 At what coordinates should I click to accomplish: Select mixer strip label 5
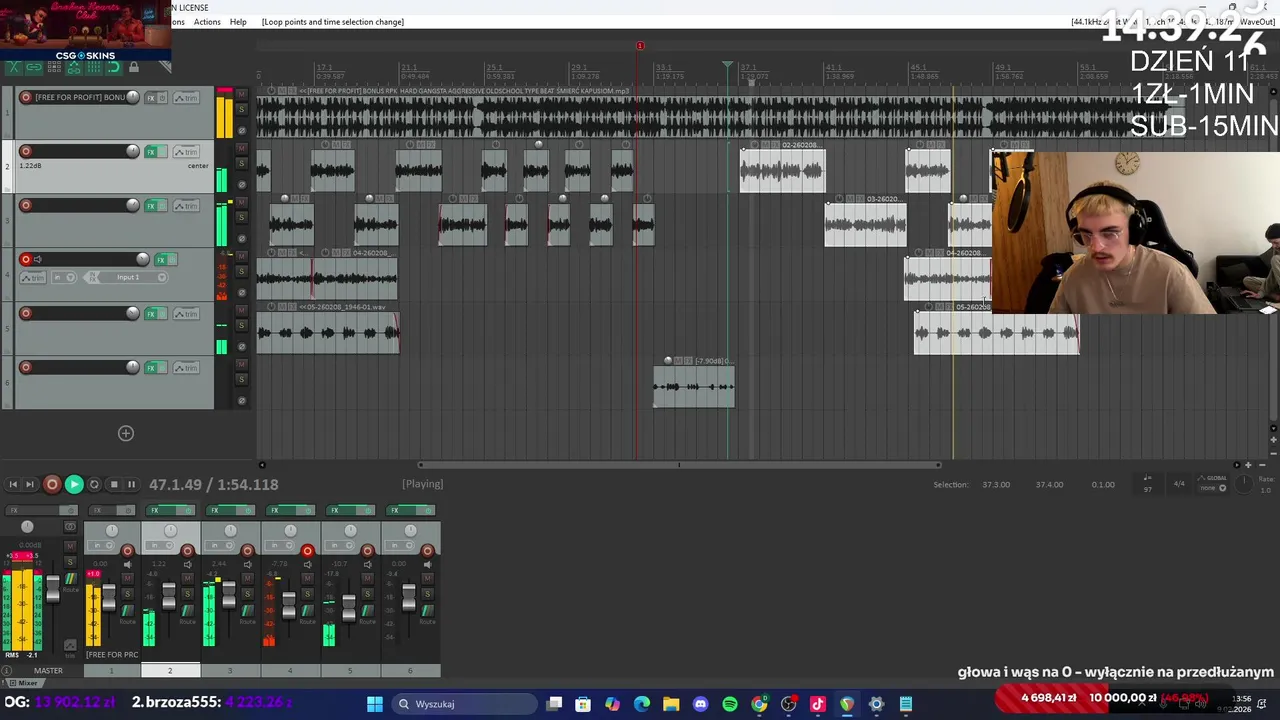click(x=350, y=670)
